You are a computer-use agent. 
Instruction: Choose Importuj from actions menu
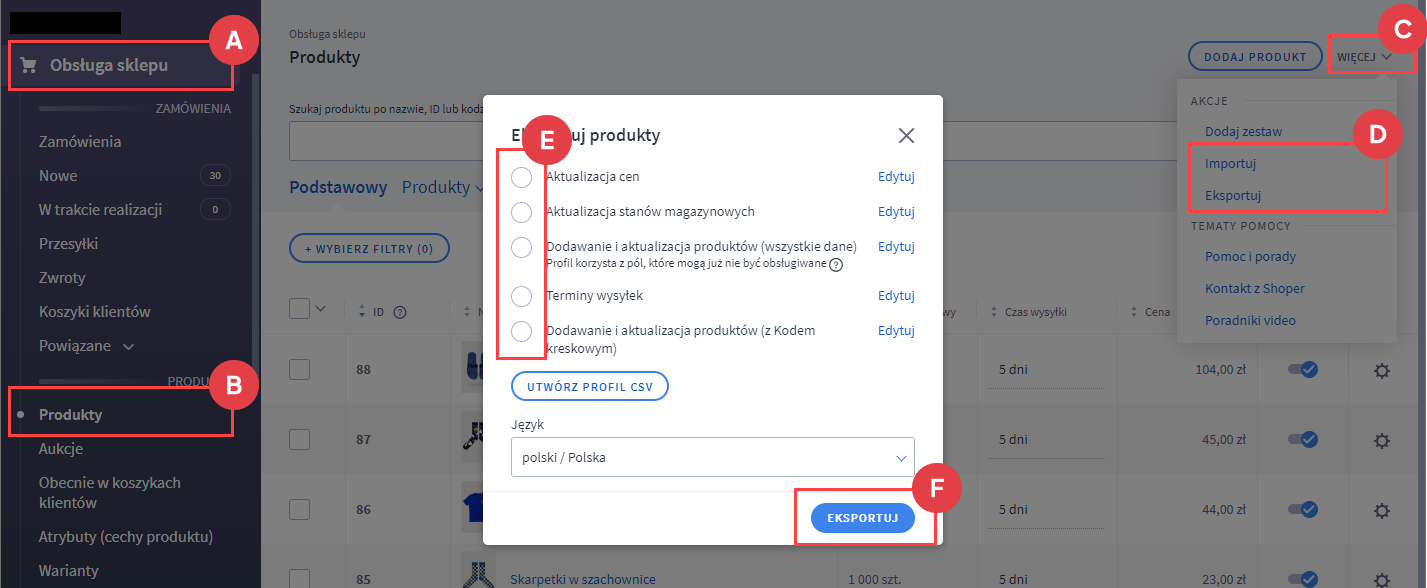click(x=1230, y=163)
